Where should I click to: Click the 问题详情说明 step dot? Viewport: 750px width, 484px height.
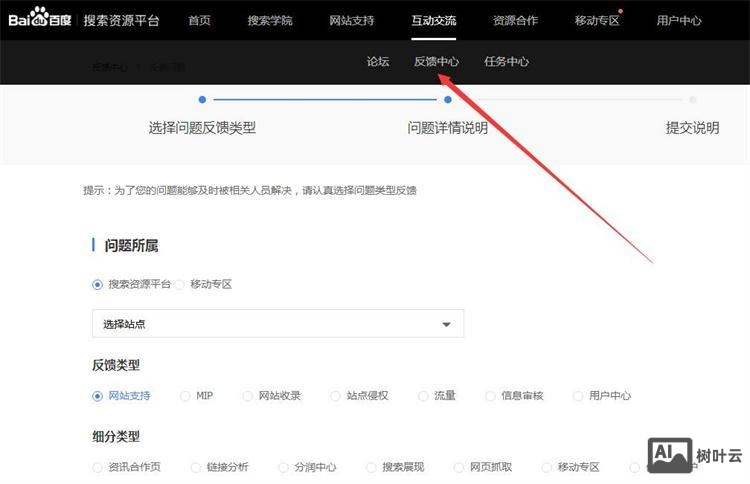tap(448, 99)
